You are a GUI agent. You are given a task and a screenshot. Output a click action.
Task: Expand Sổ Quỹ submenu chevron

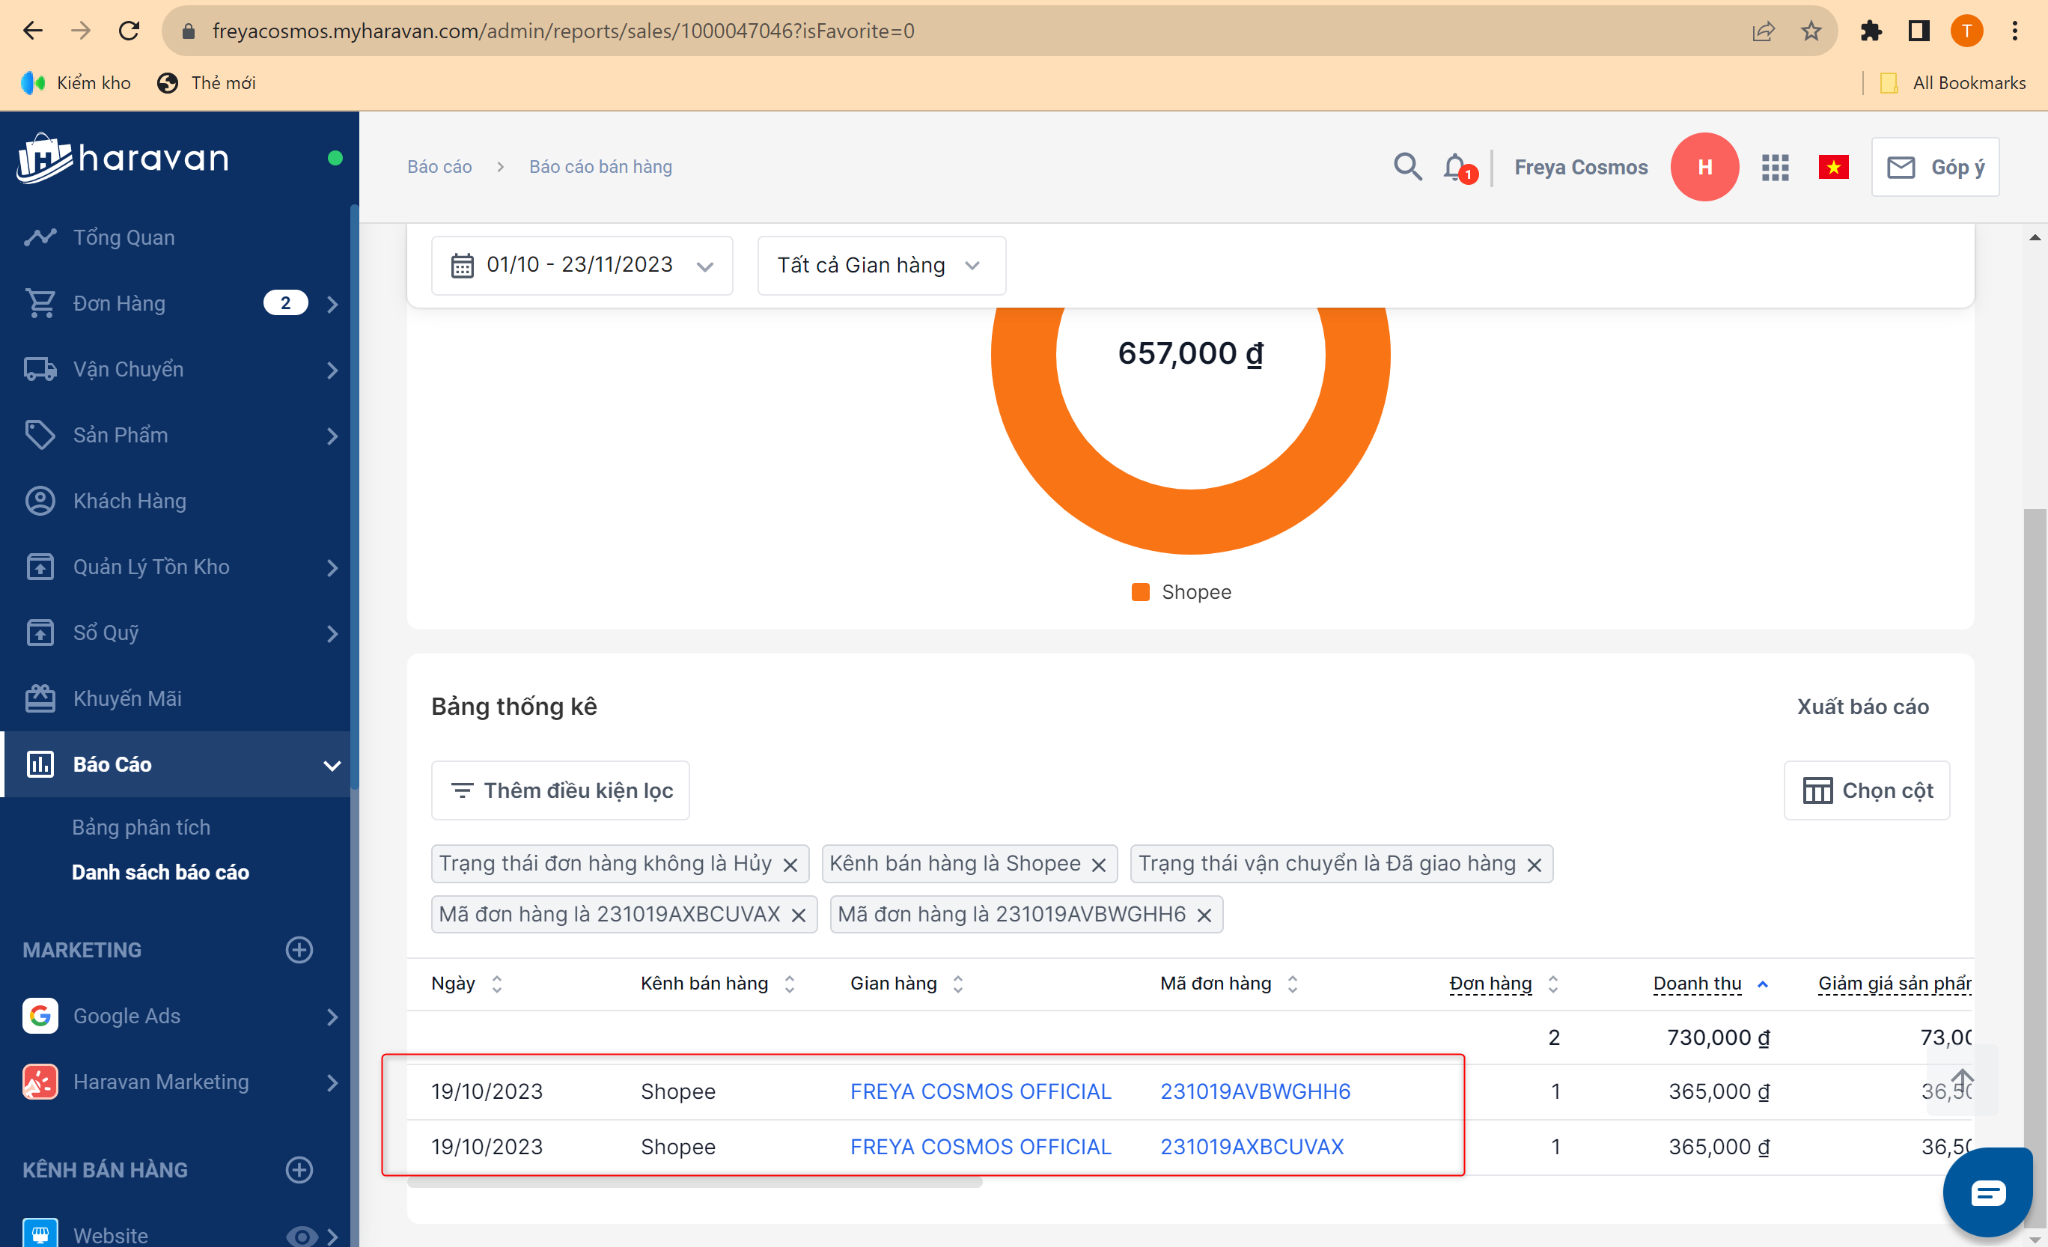pyautogui.click(x=332, y=634)
